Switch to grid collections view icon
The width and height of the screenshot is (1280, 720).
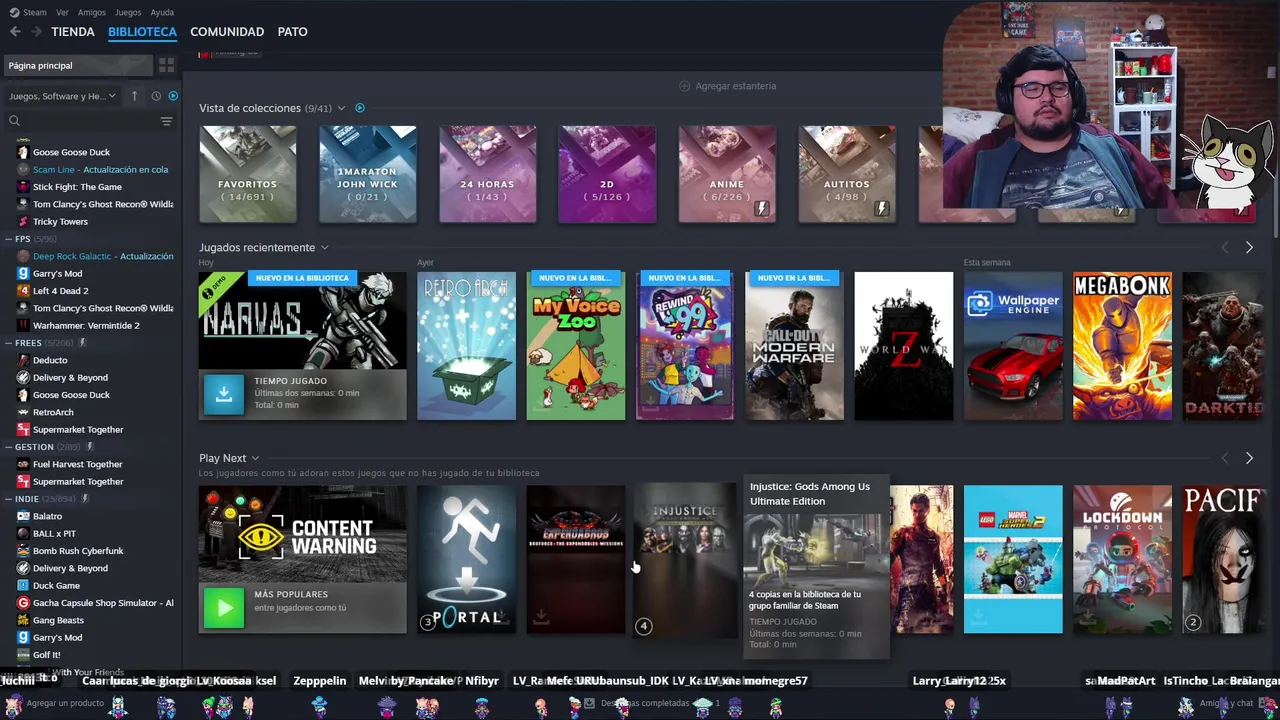[166, 65]
